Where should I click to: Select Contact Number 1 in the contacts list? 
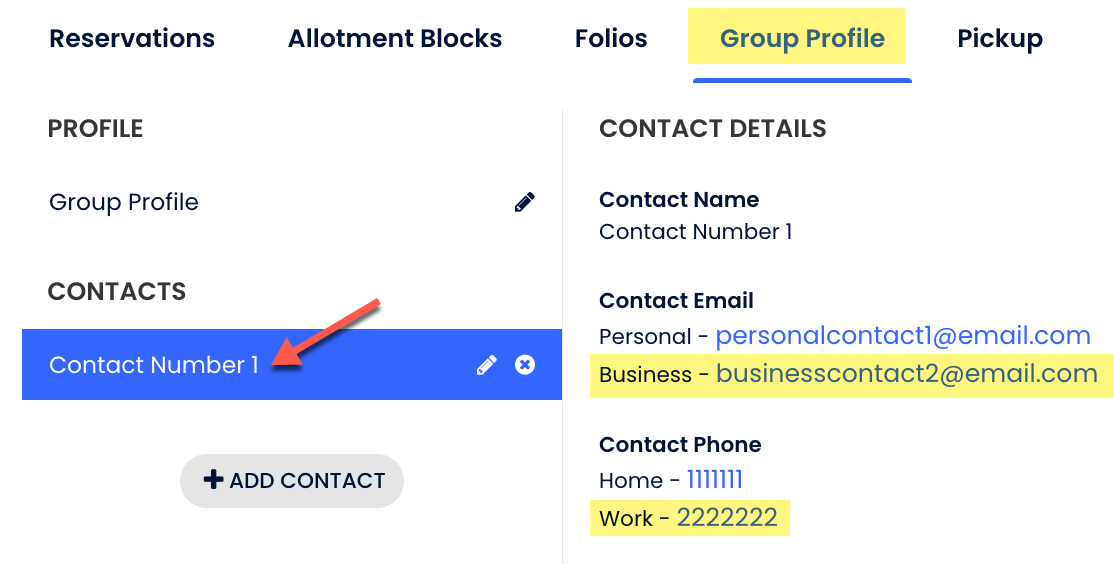pos(154,365)
